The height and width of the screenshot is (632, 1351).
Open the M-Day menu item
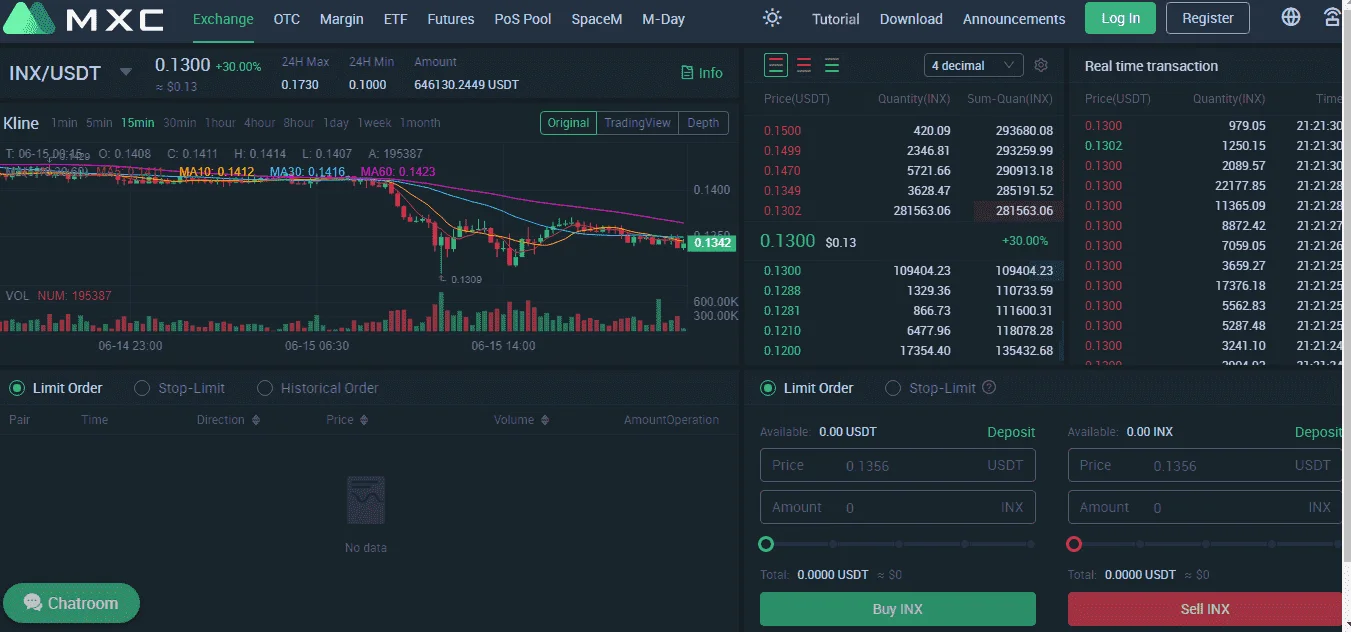[x=664, y=19]
